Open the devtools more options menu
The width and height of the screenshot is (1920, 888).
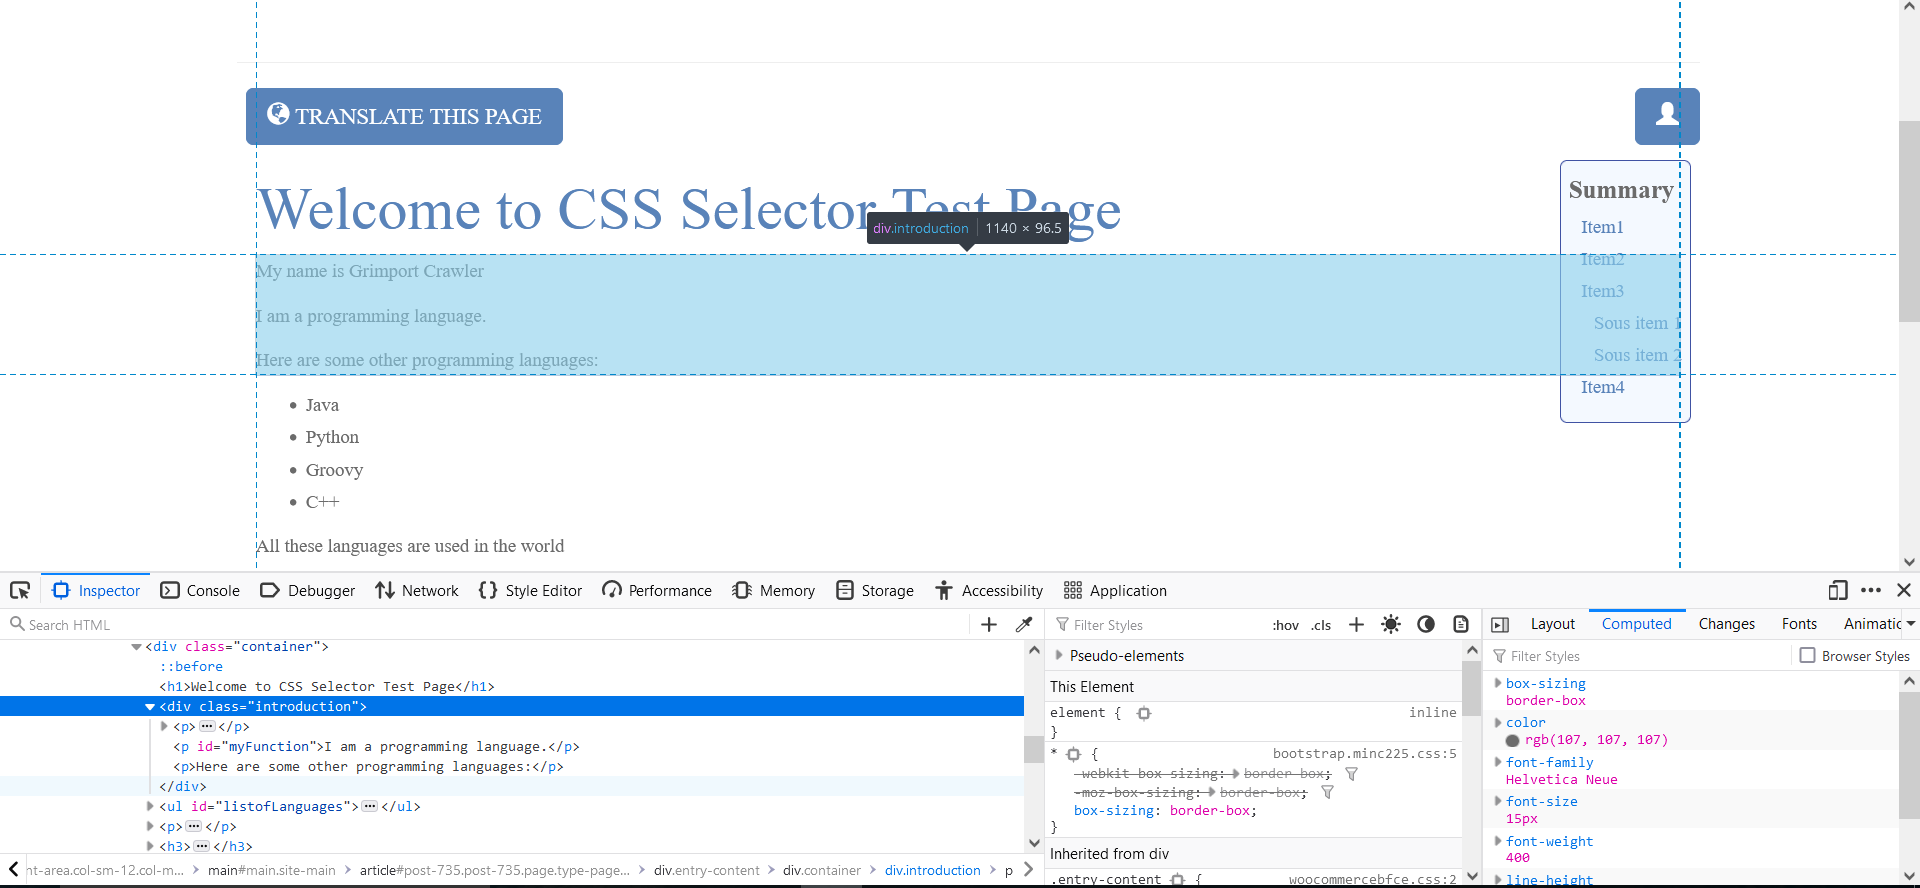[1871, 590]
